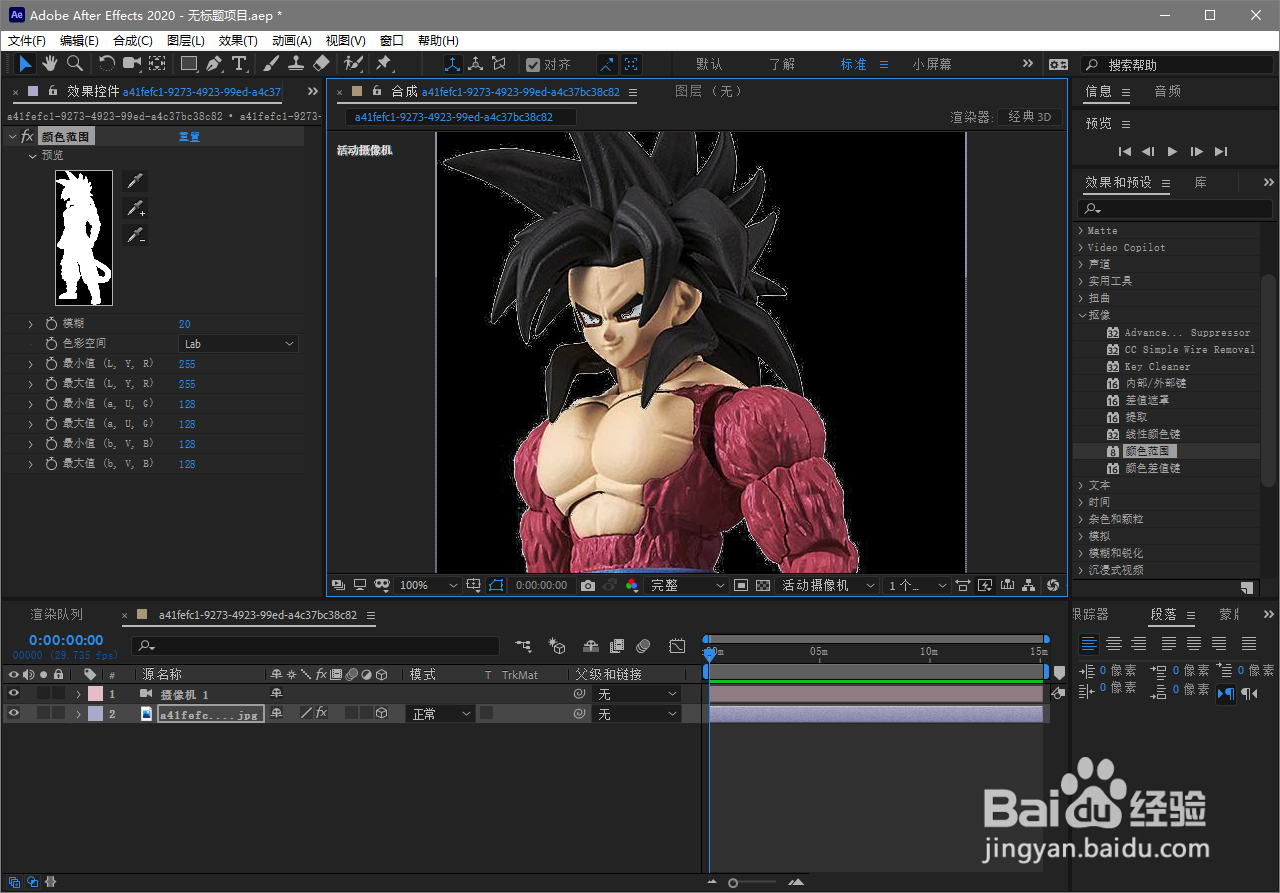The width and height of the screenshot is (1280, 893).
Task: Open the 合成(C) menu
Action: pos(133,41)
